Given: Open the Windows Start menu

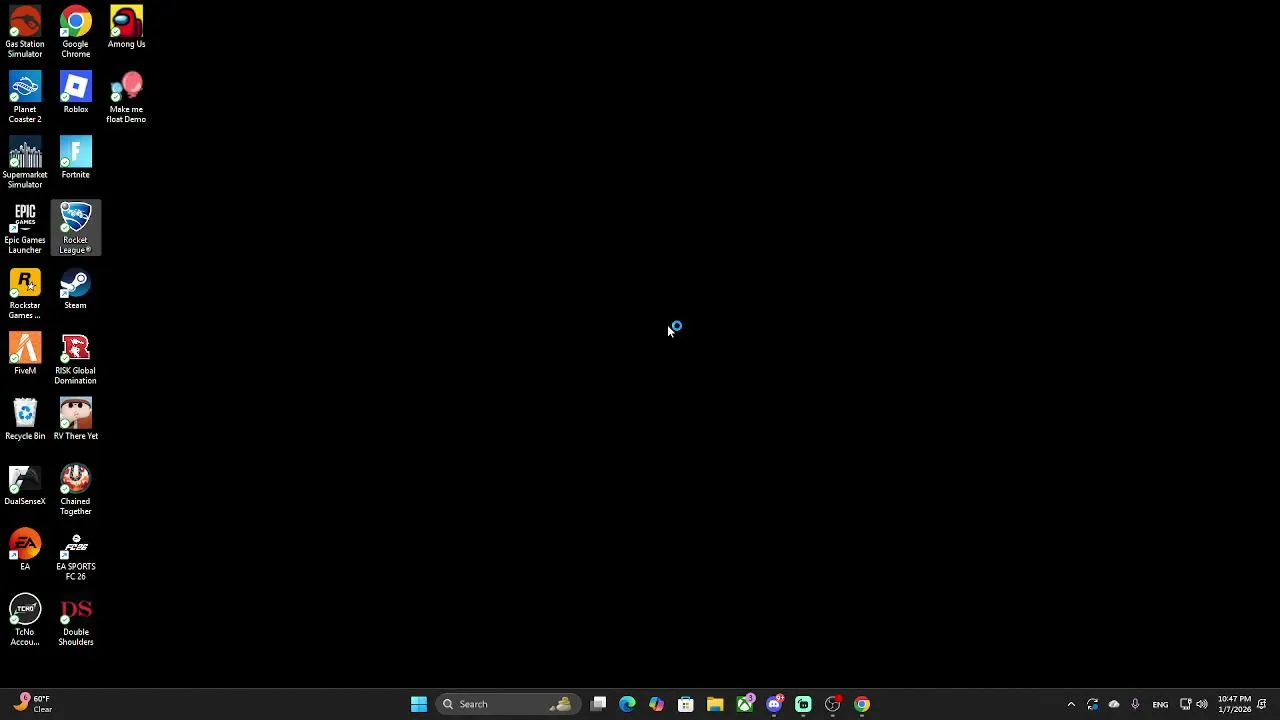Looking at the screenshot, I should 419,704.
